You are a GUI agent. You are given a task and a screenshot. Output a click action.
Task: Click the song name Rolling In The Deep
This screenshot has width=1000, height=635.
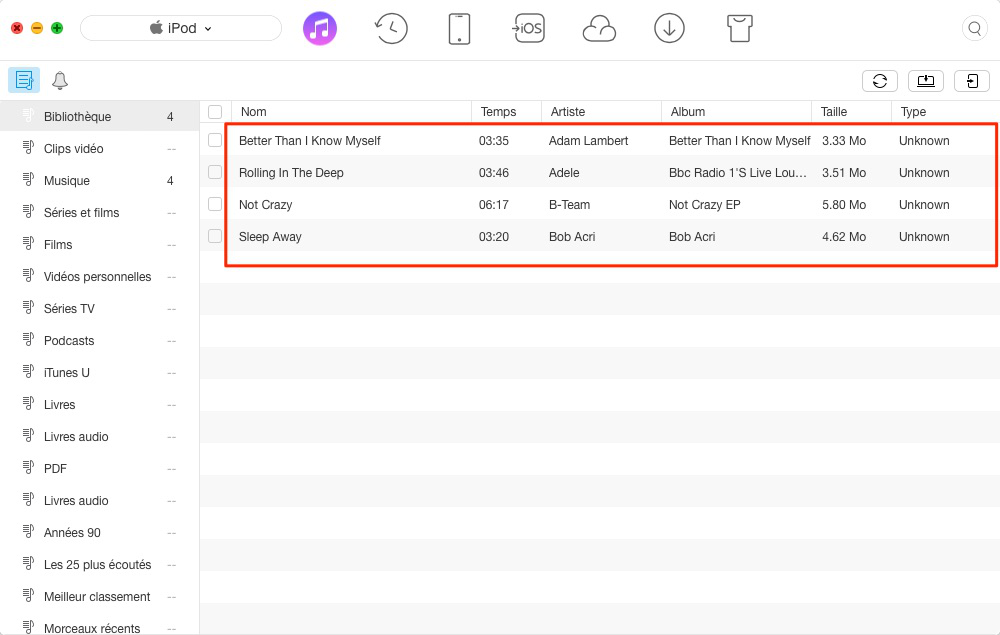point(291,172)
